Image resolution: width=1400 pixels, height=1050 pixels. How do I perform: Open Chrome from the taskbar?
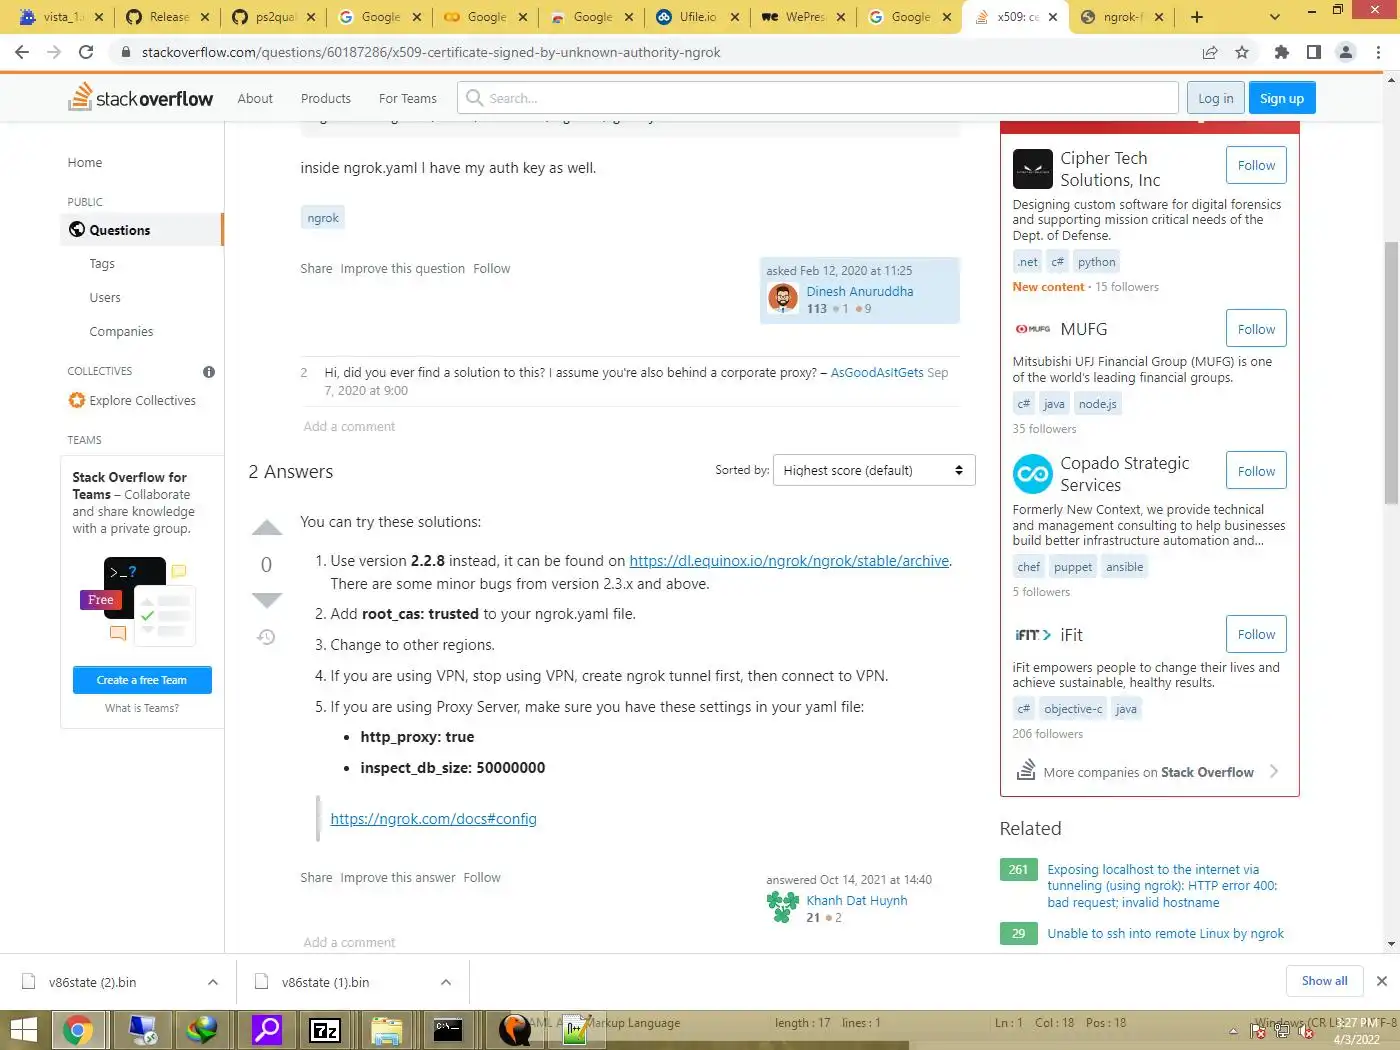click(x=78, y=1030)
